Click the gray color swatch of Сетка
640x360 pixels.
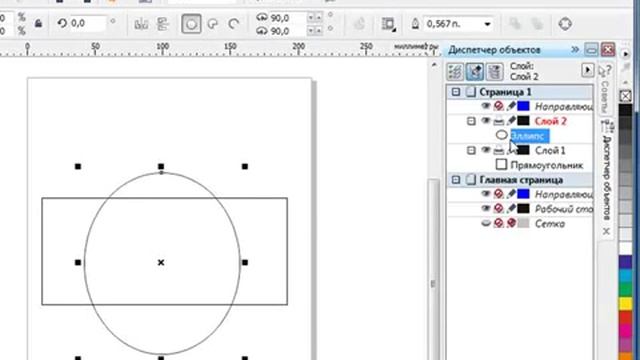(x=523, y=223)
